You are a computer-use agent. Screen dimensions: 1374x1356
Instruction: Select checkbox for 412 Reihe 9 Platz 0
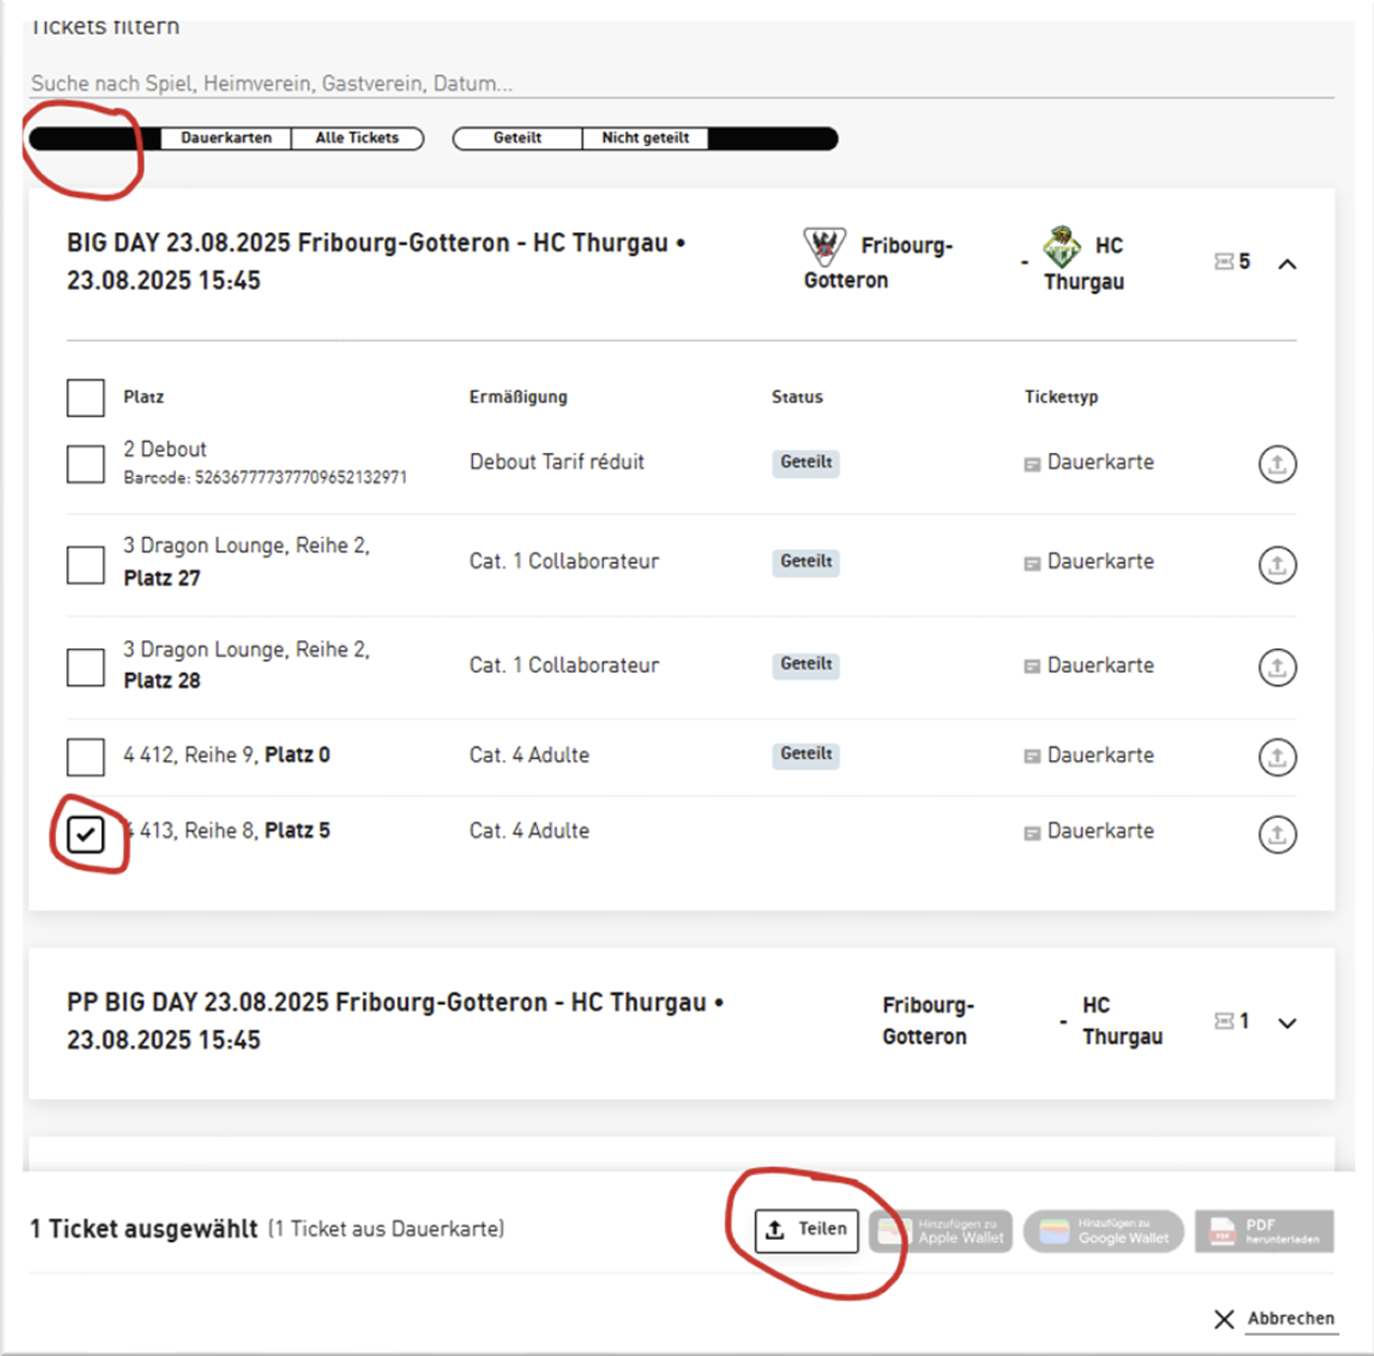tap(86, 757)
